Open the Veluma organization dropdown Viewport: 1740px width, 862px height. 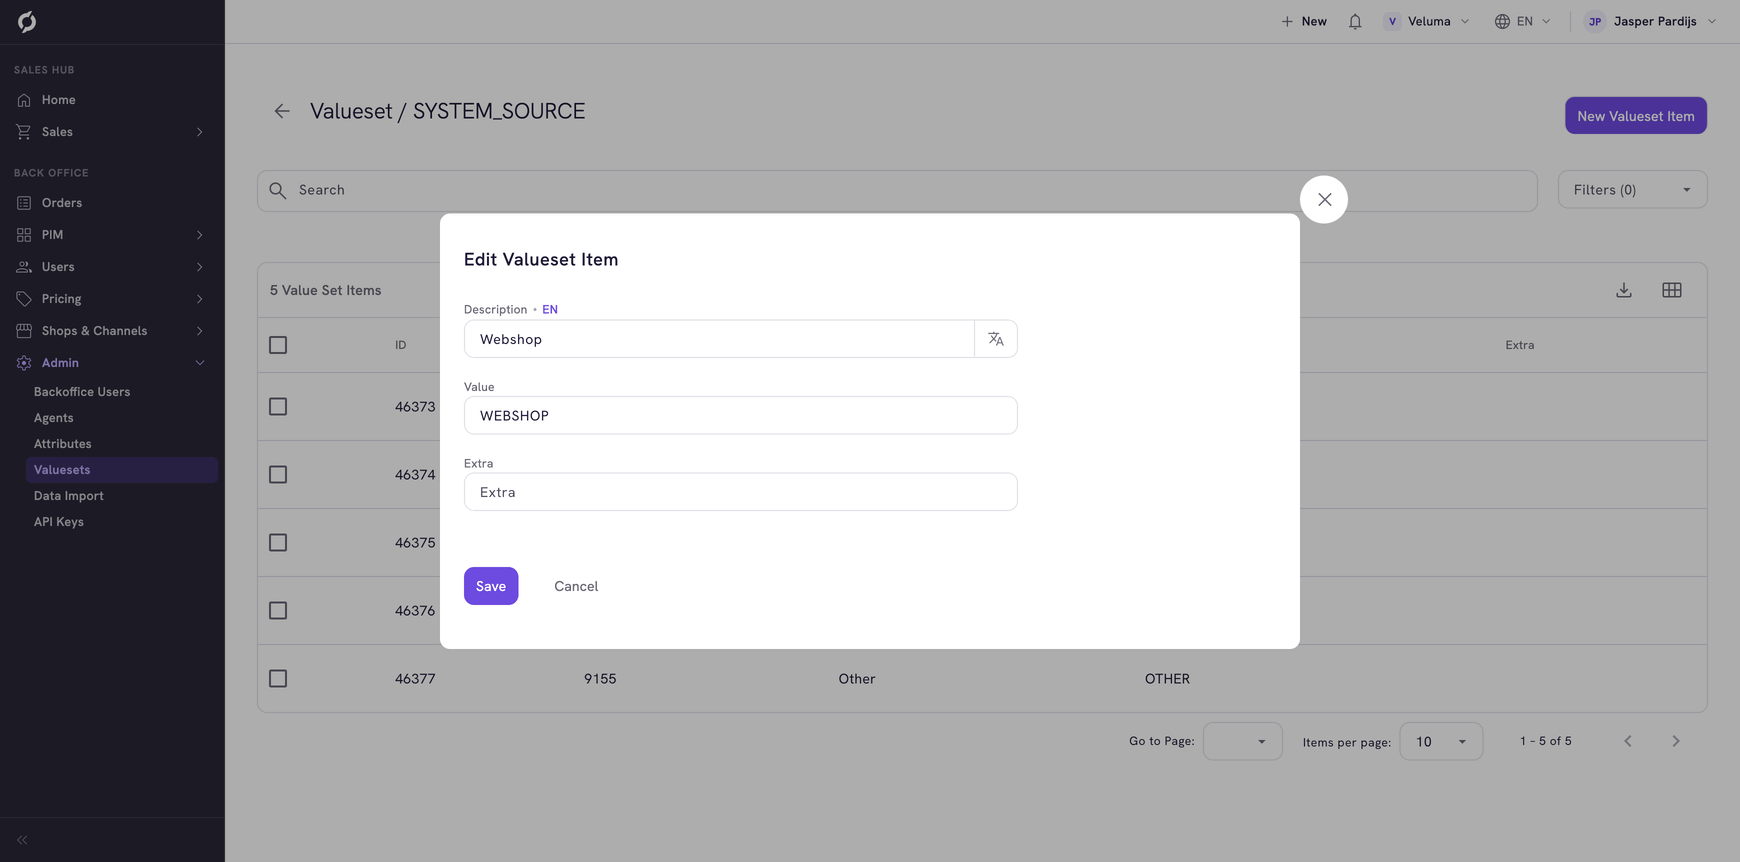tap(1427, 21)
